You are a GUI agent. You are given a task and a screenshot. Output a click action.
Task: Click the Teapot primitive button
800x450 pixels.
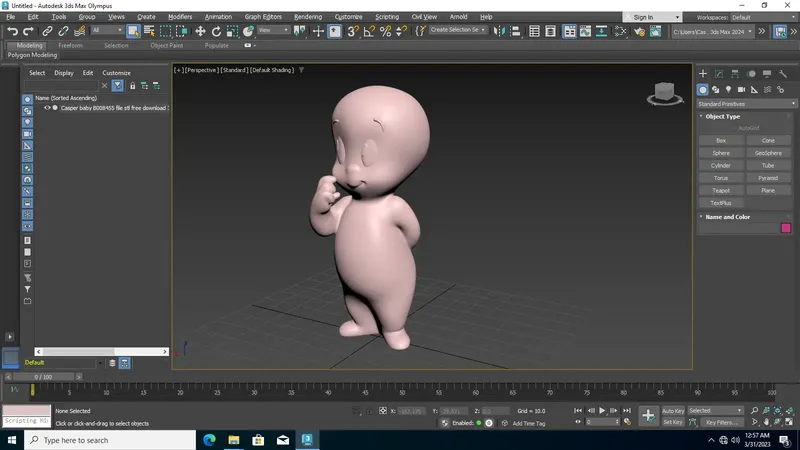[721, 190]
